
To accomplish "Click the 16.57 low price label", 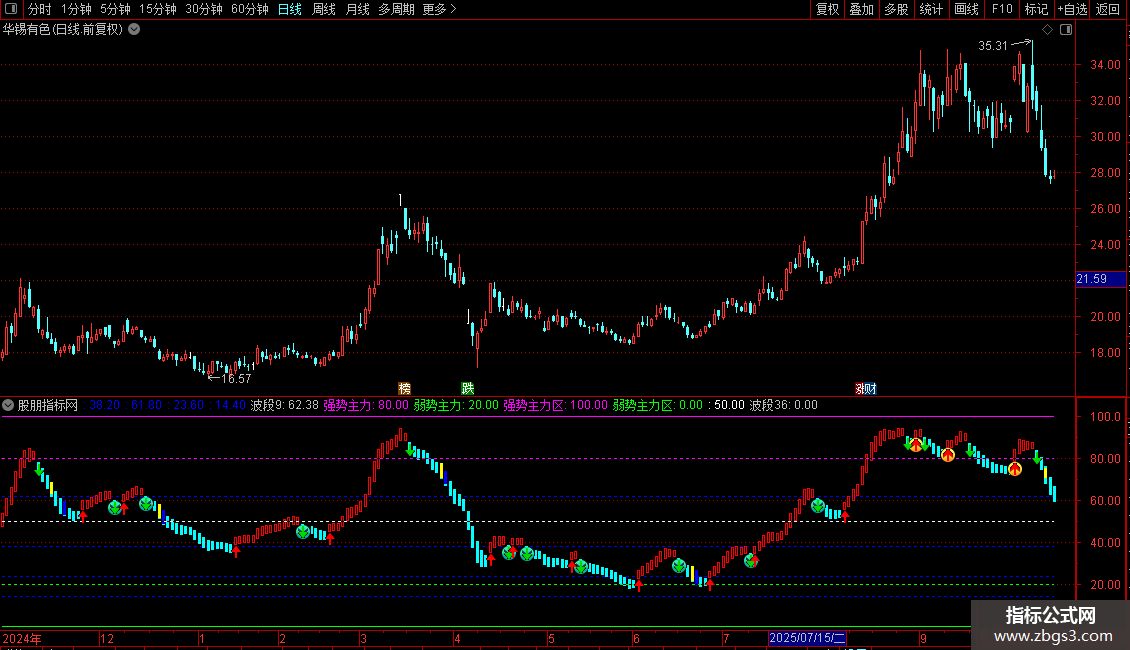I will point(236,378).
